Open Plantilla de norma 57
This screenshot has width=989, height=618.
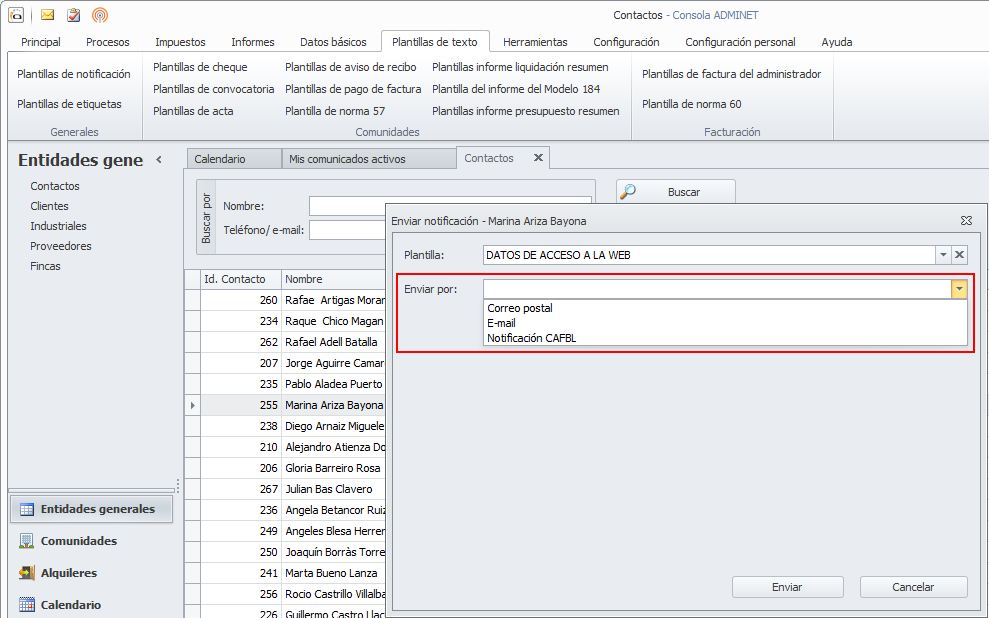tap(335, 111)
